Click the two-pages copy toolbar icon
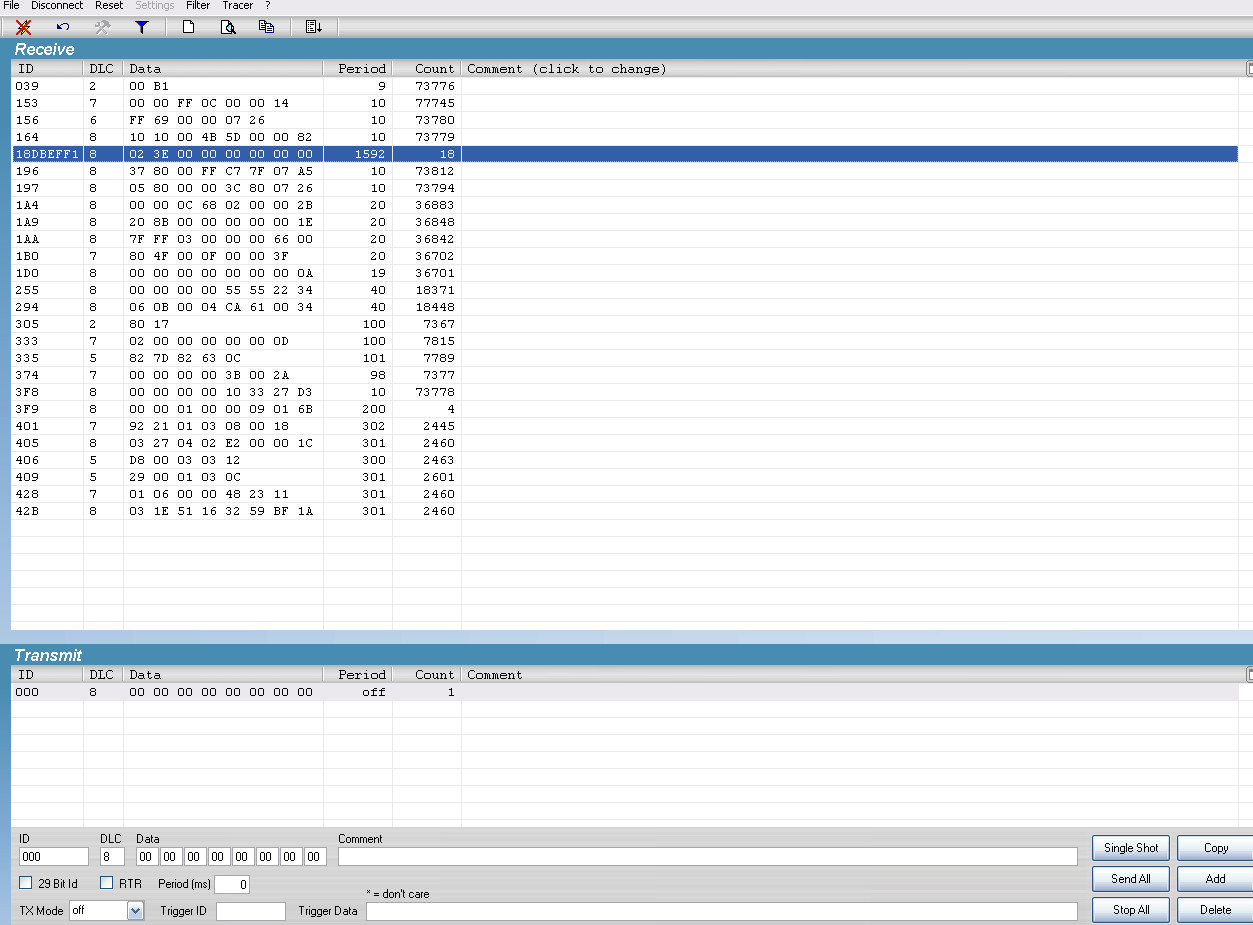This screenshot has height=925, width=1253. click(267, 27)
